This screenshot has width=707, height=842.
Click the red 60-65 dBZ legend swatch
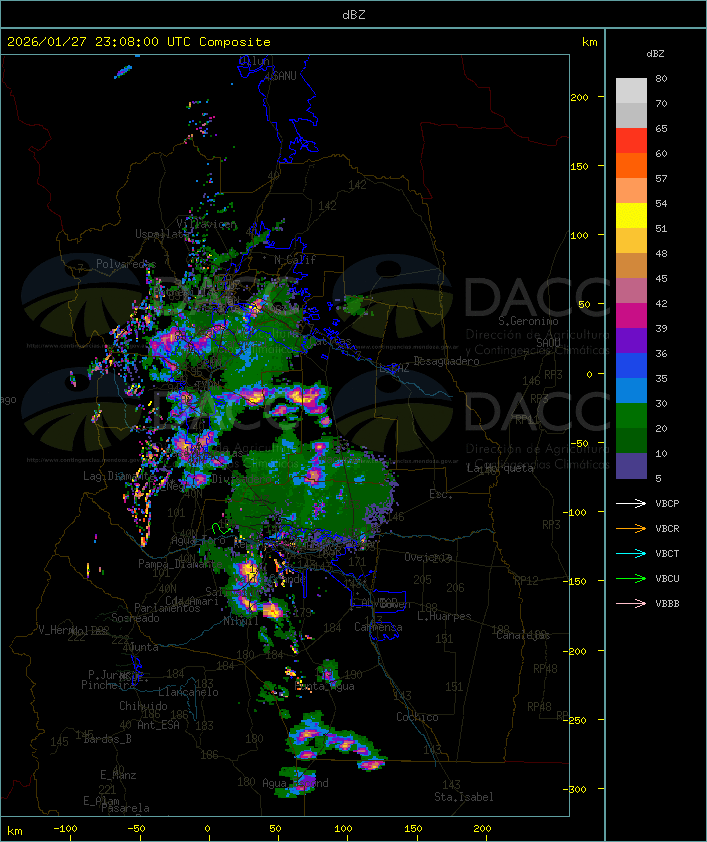[x=631, y=141]
